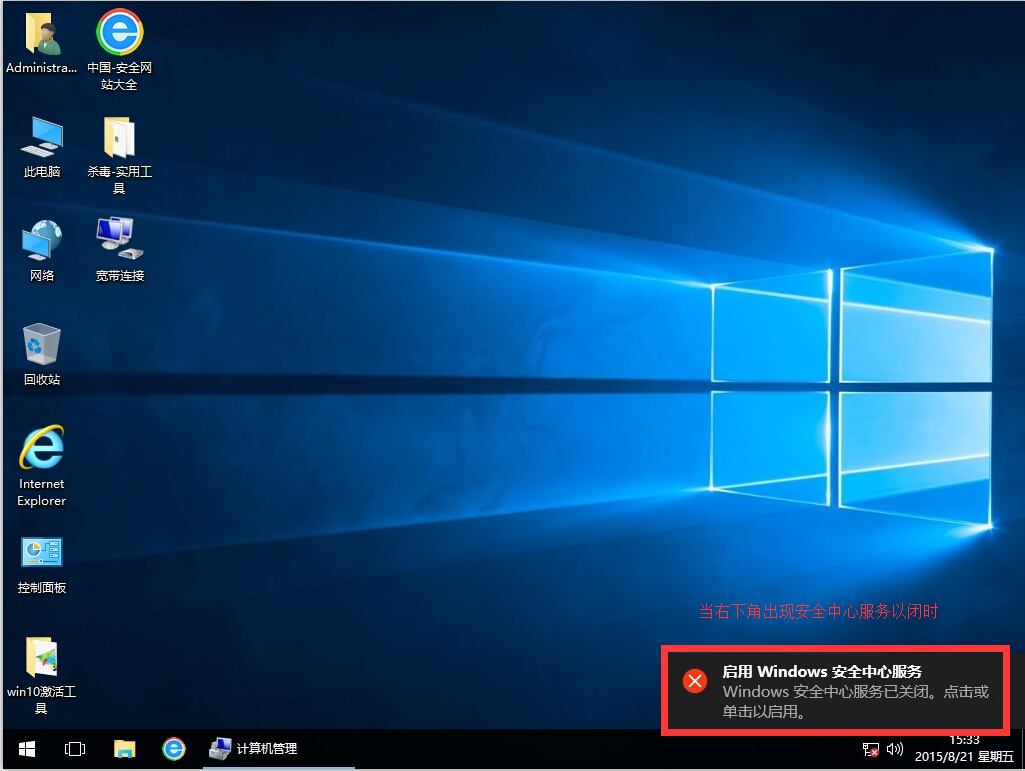The width and height of the screenshot is (1025, 771).
Task: Open the pinned browser in the taskbar
Action: (x=174, y=748)
